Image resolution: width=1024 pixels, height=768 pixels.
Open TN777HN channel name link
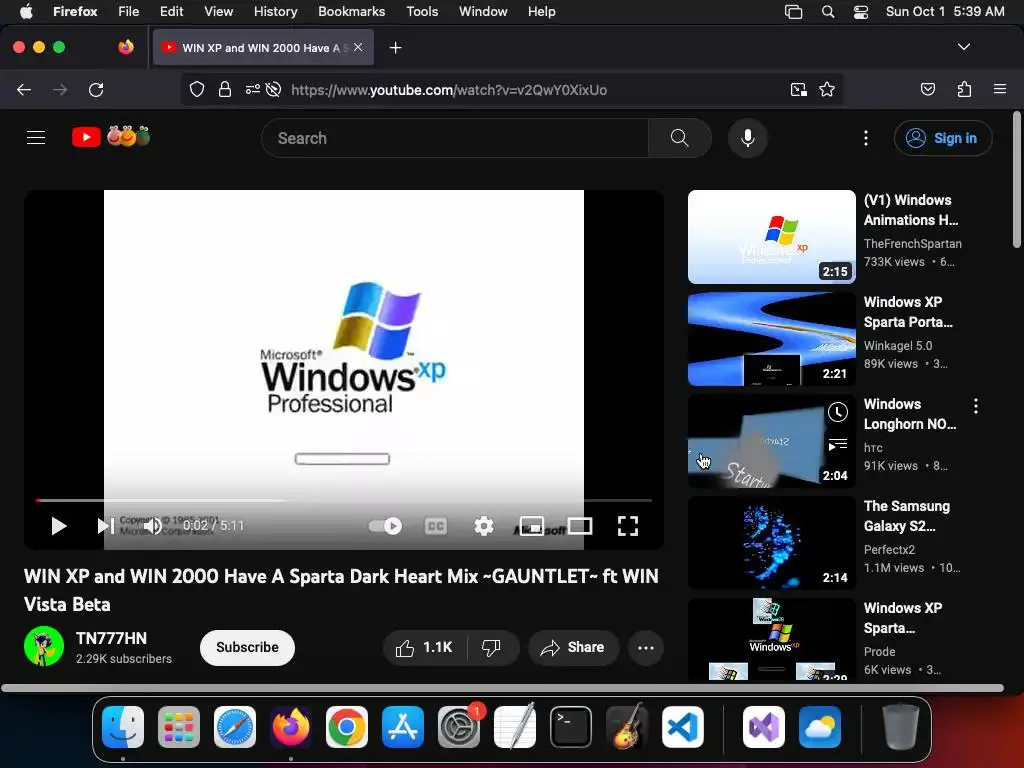click(112, 638)
